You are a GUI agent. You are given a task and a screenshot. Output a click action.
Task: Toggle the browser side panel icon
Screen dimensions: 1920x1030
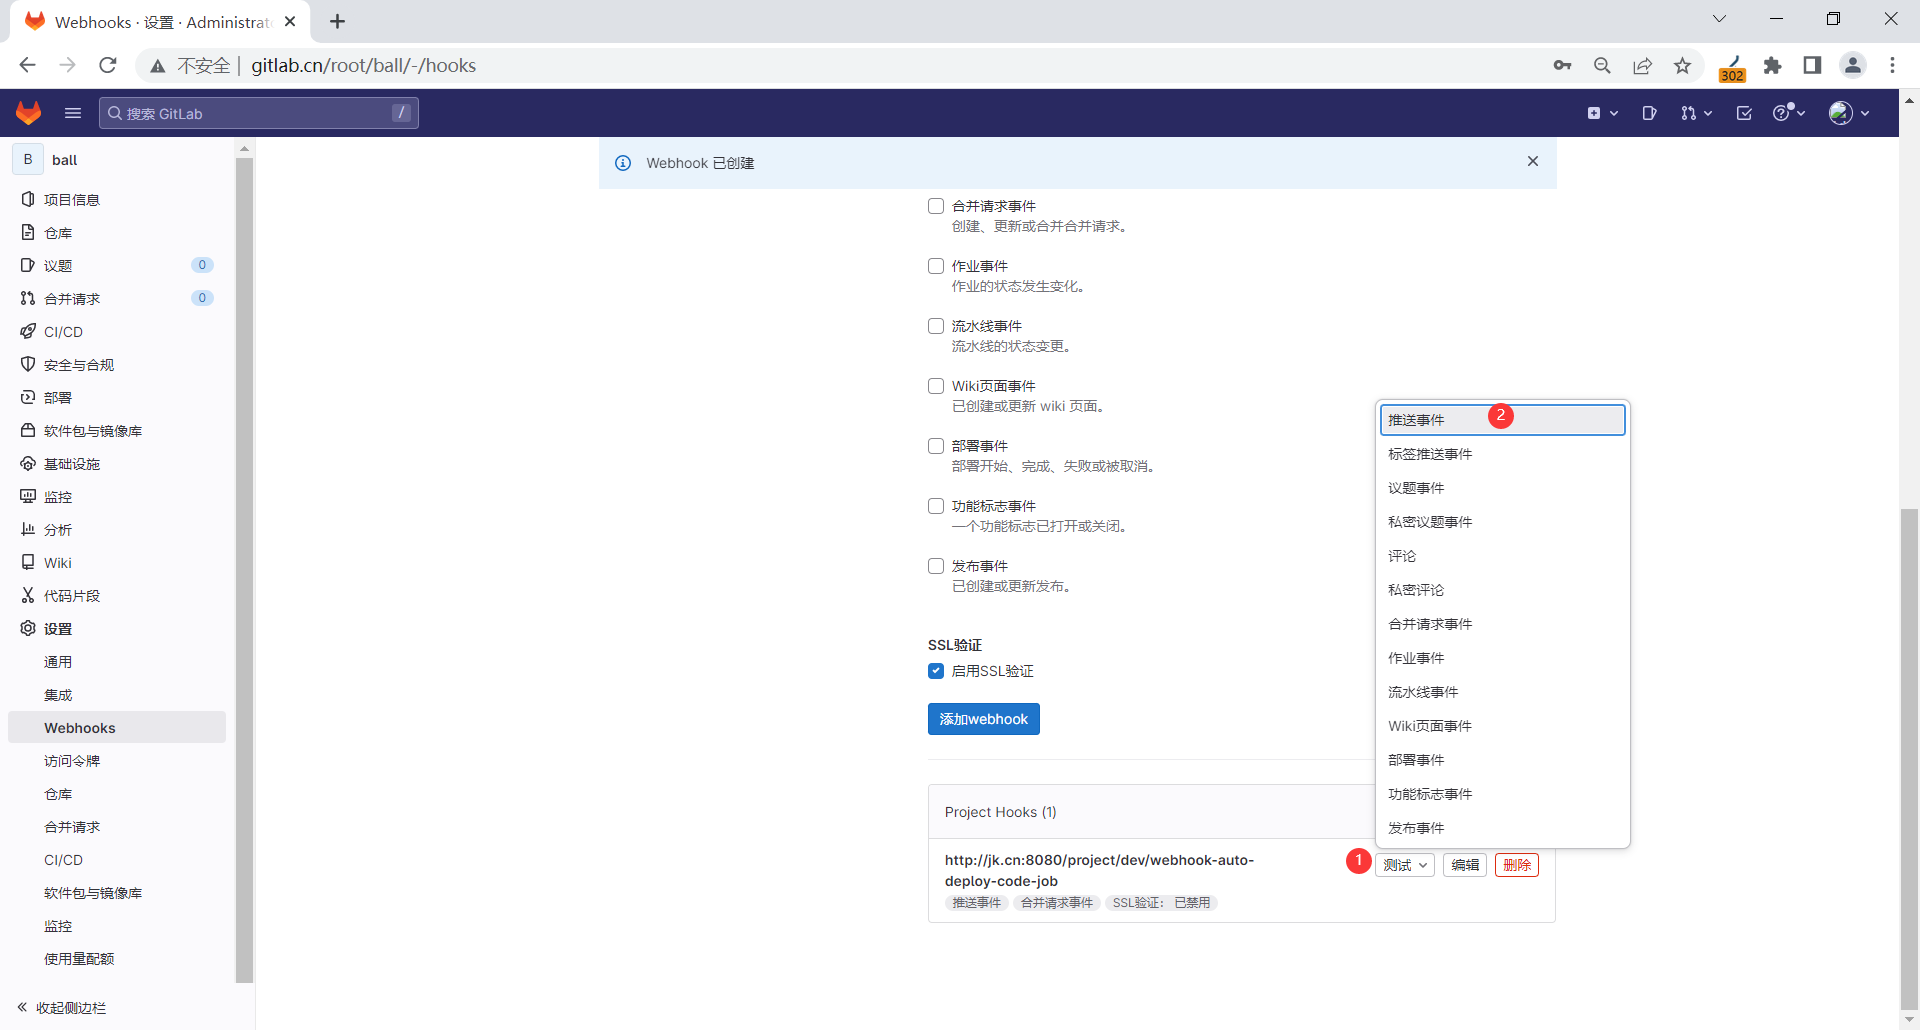1812,65
